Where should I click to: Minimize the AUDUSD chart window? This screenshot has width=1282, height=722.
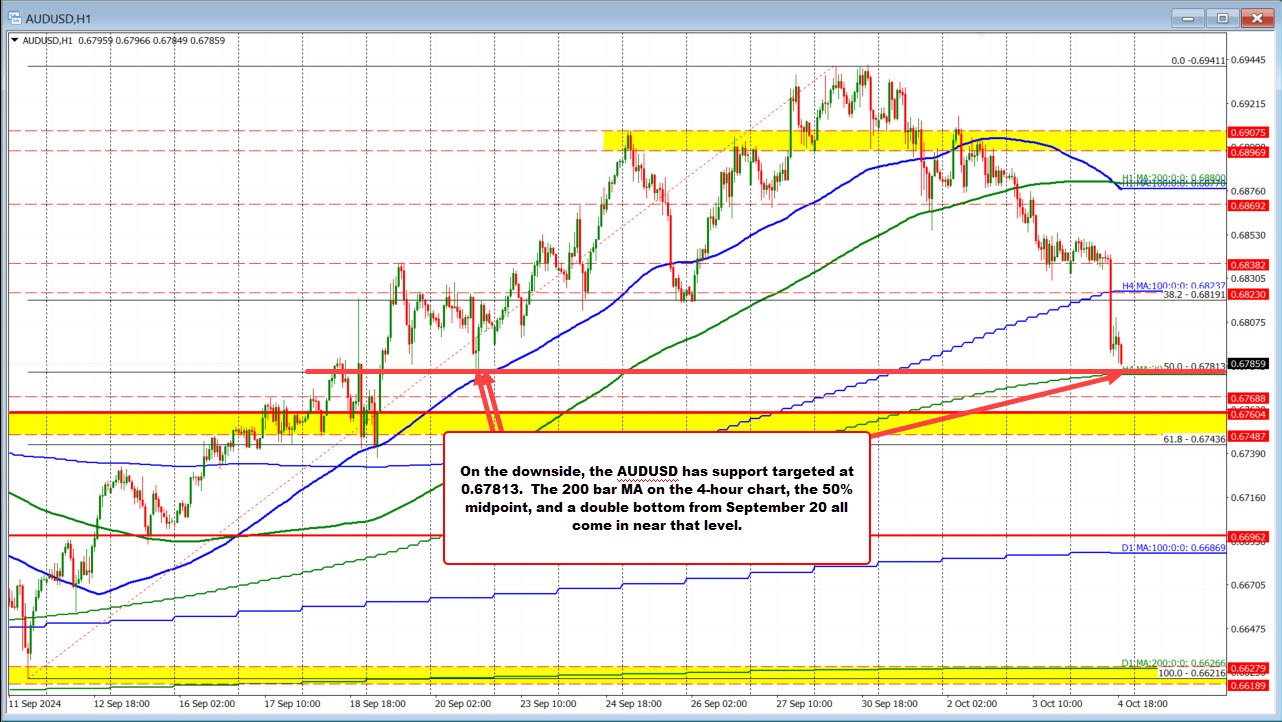[x=1186, y=17]
